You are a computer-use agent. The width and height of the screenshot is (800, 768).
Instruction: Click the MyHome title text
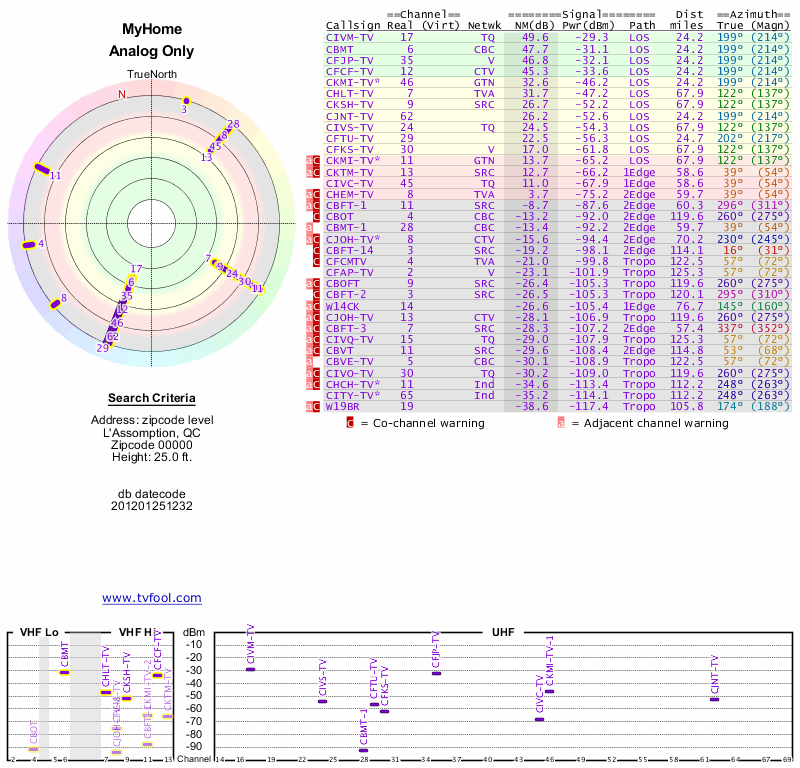click(151, 30)
